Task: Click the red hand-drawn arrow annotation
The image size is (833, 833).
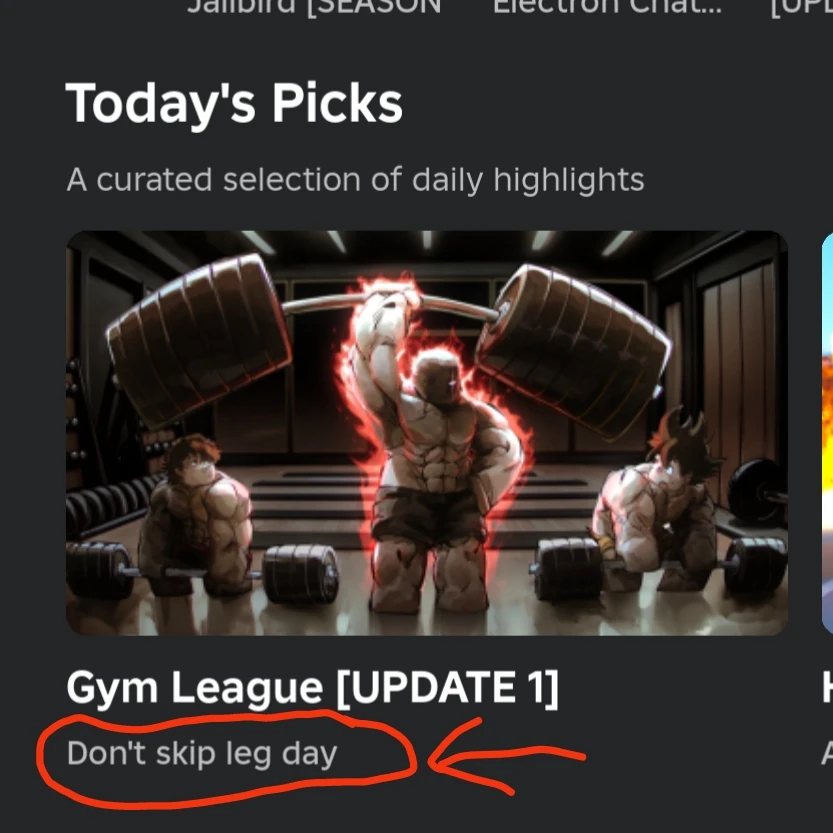Action: coord(507,757)
